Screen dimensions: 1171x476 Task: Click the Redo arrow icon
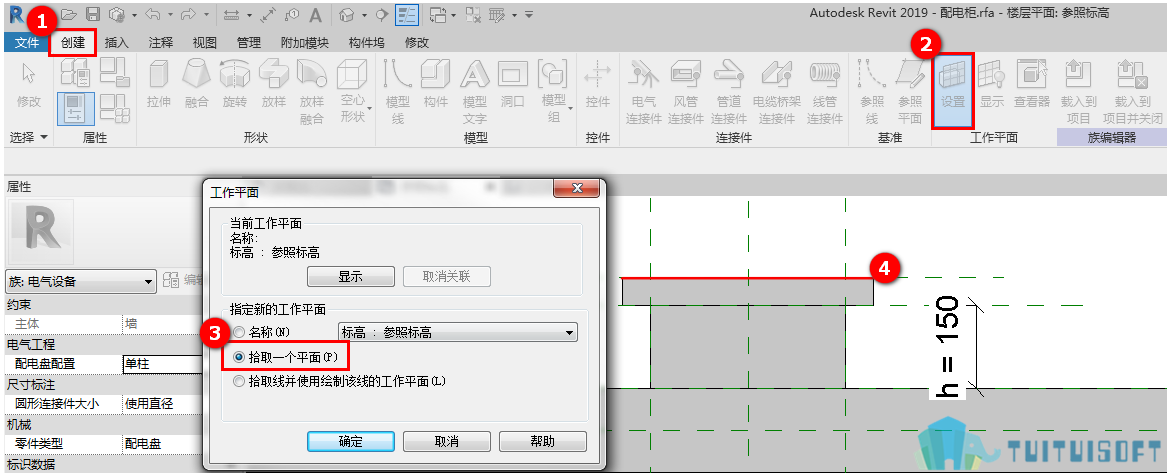pyautogui.click(x=188, y=13)
